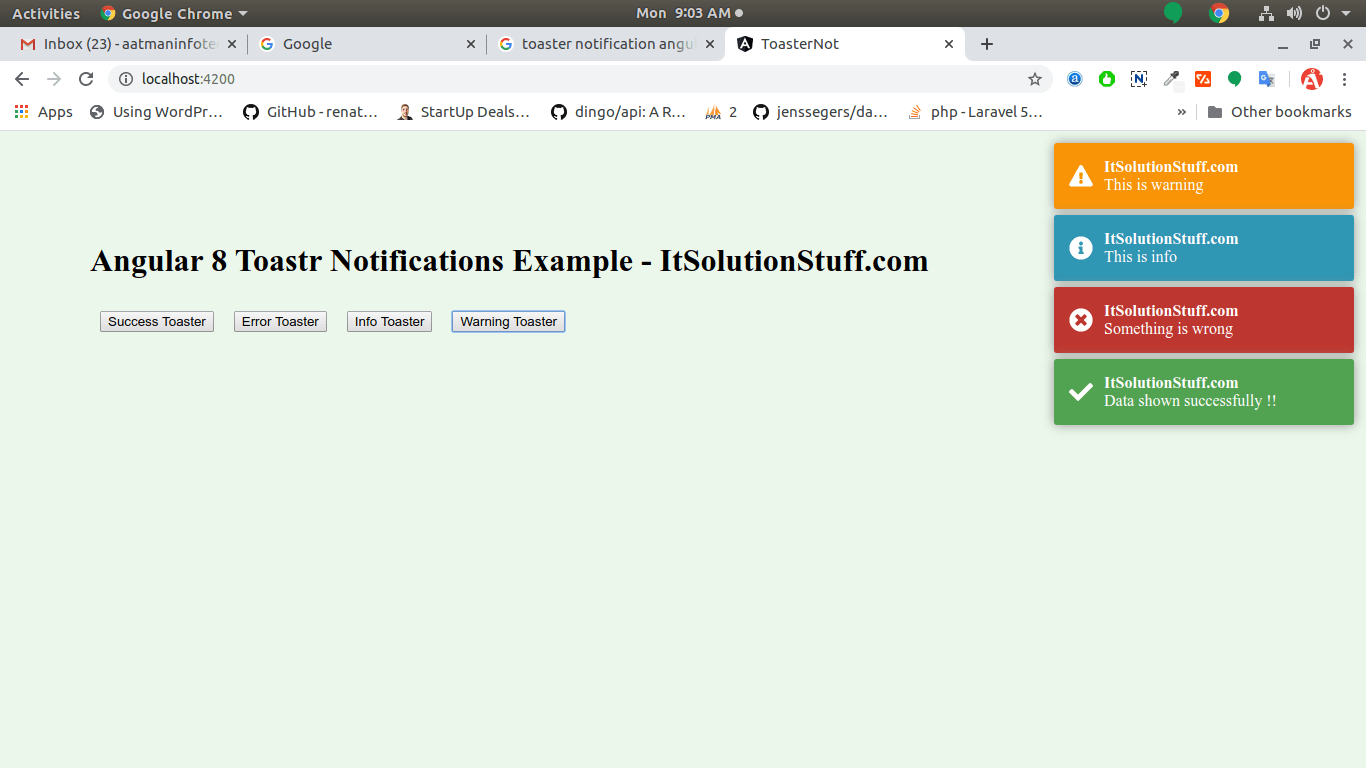The width and height of the screenshot is (1366, 768).
Task: Expand hidden bookmarks with double chevron
Action: click(x=1182, y=112)
